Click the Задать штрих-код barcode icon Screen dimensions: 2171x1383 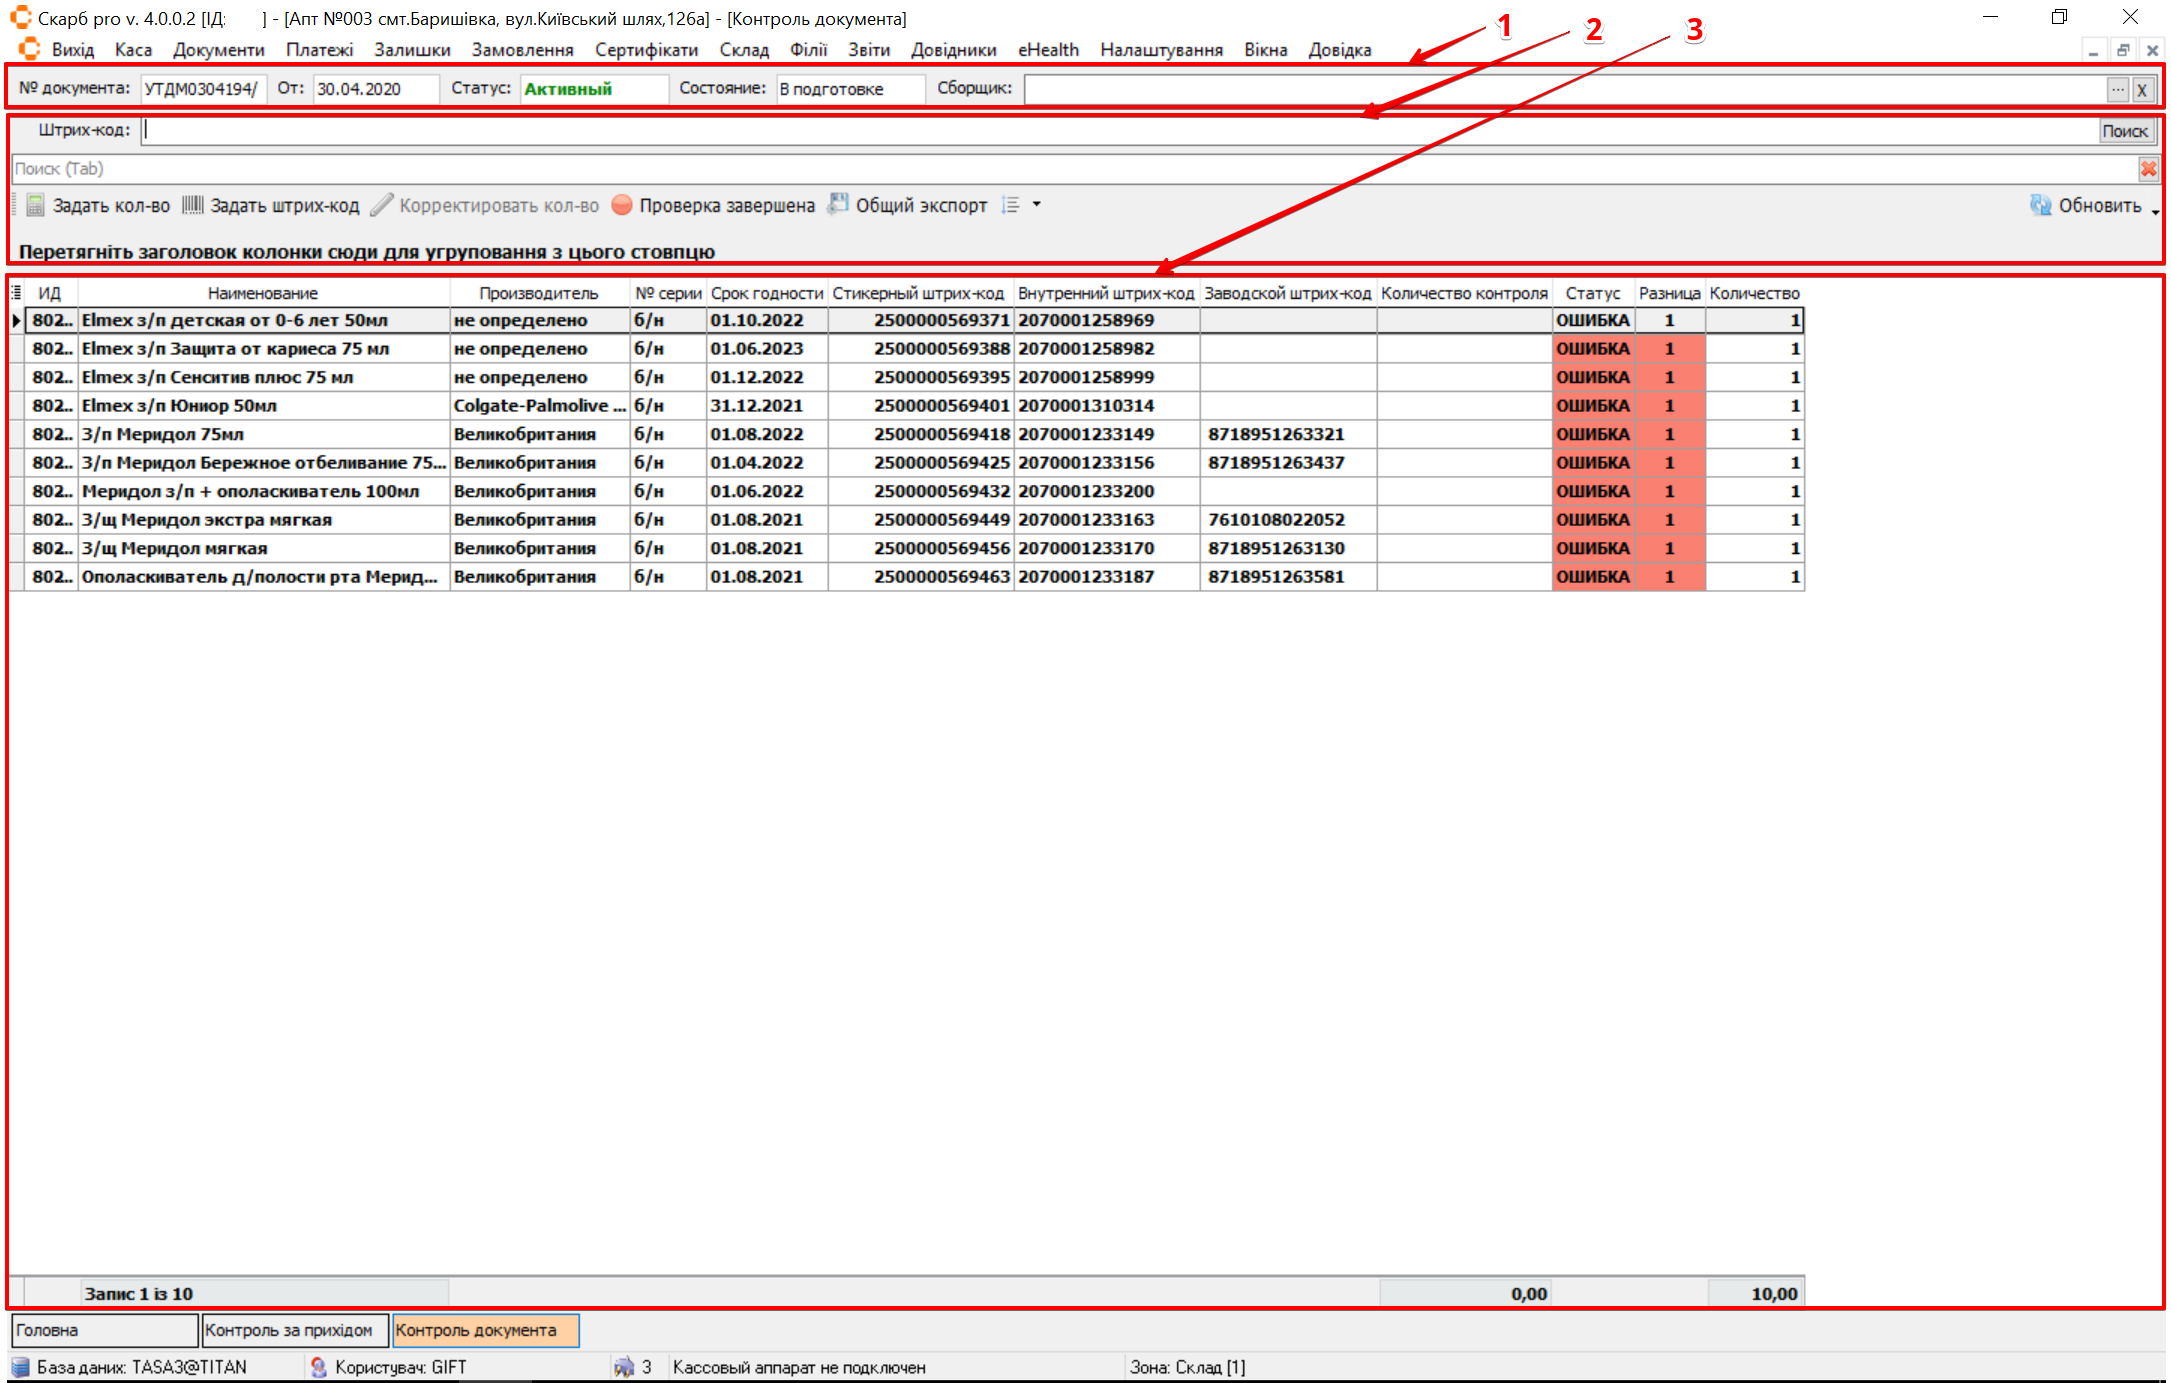click(192, 205)
